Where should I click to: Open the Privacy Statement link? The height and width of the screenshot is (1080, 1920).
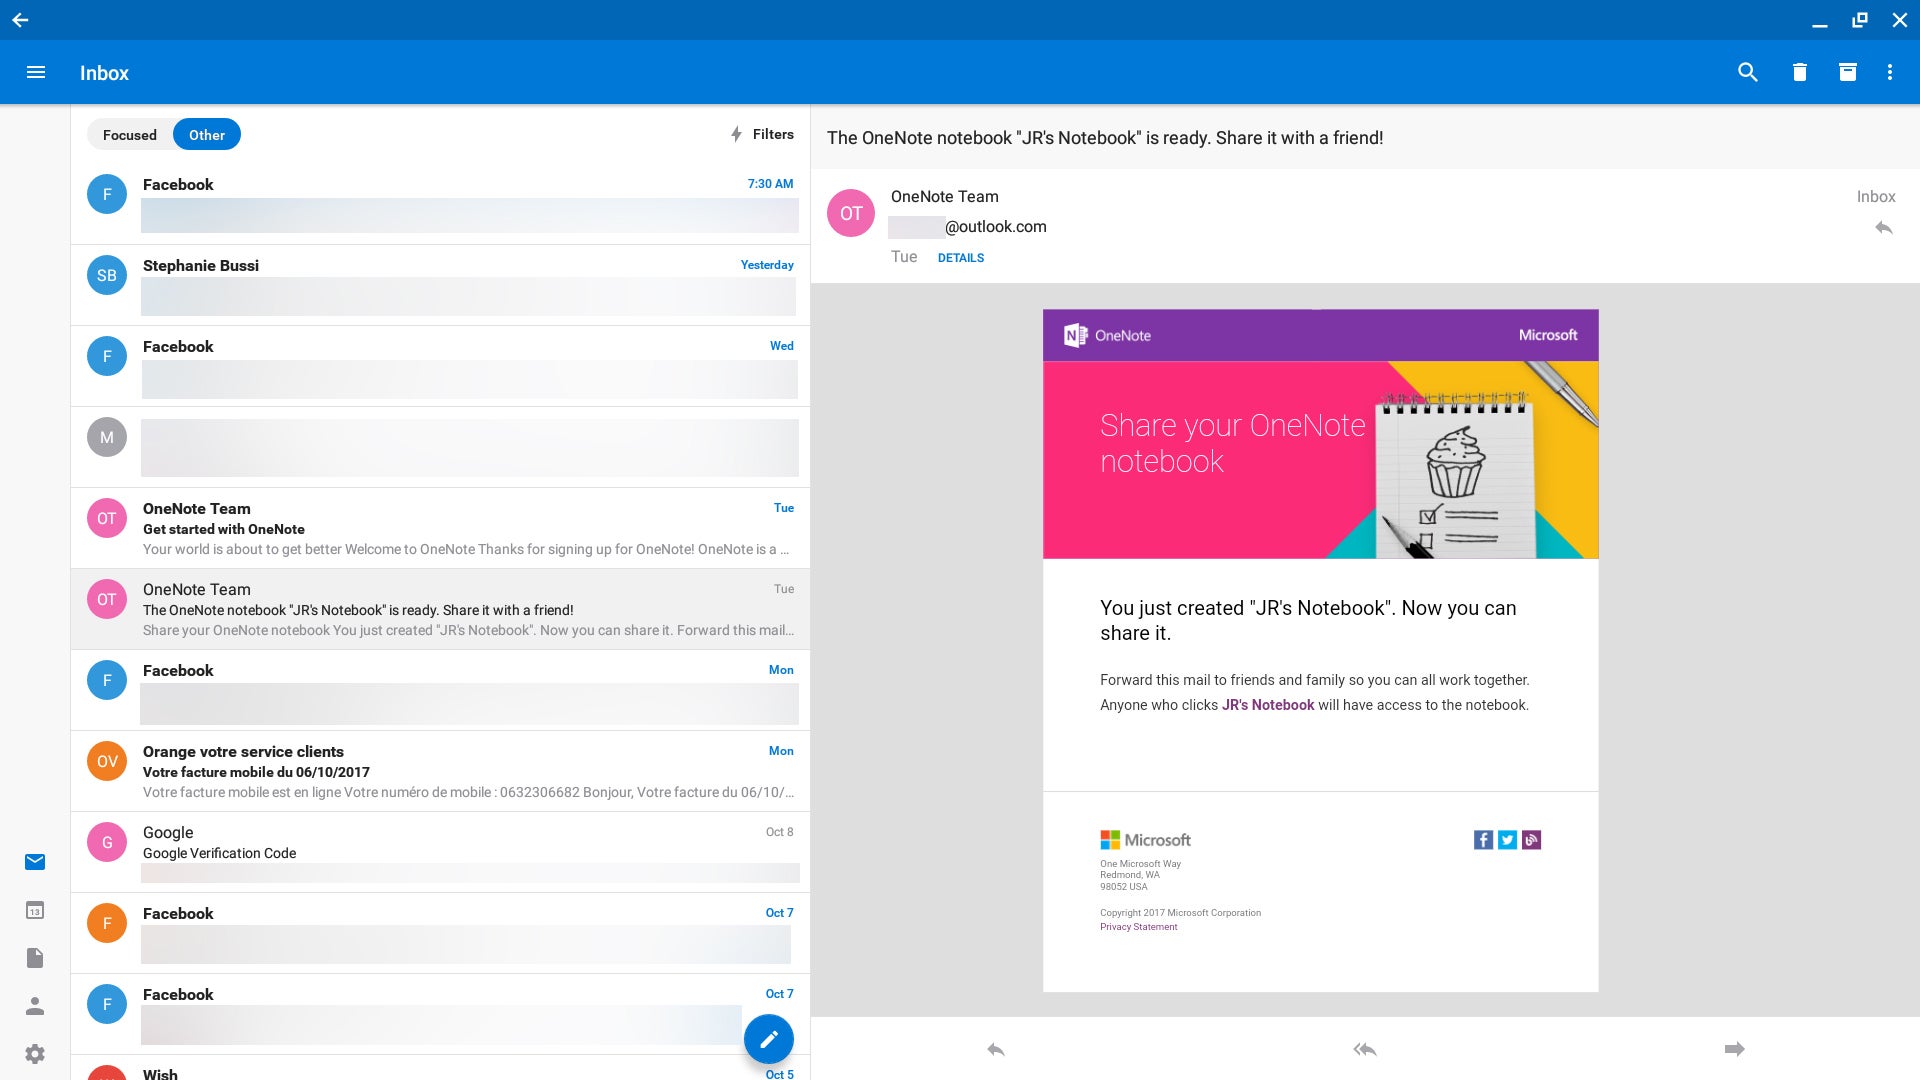click(1139, 927)
